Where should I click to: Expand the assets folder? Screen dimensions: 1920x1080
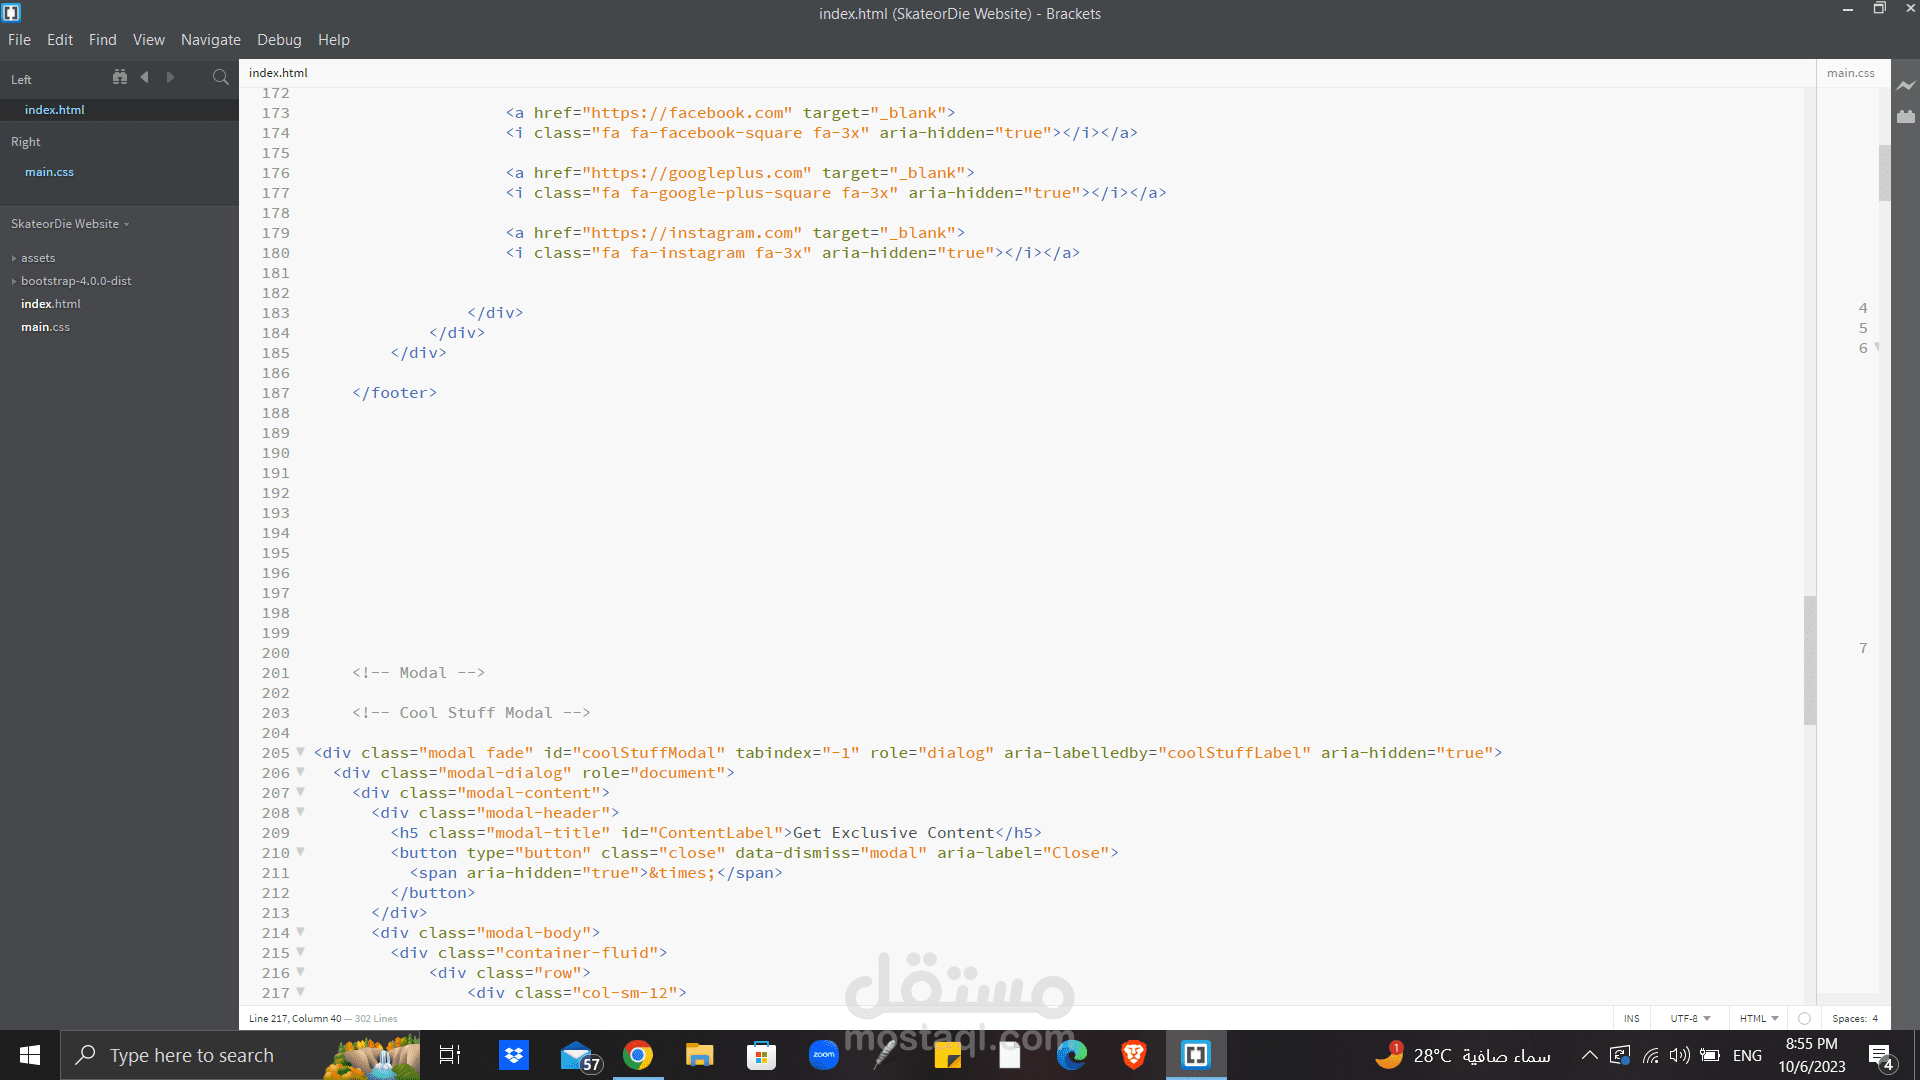38,258
